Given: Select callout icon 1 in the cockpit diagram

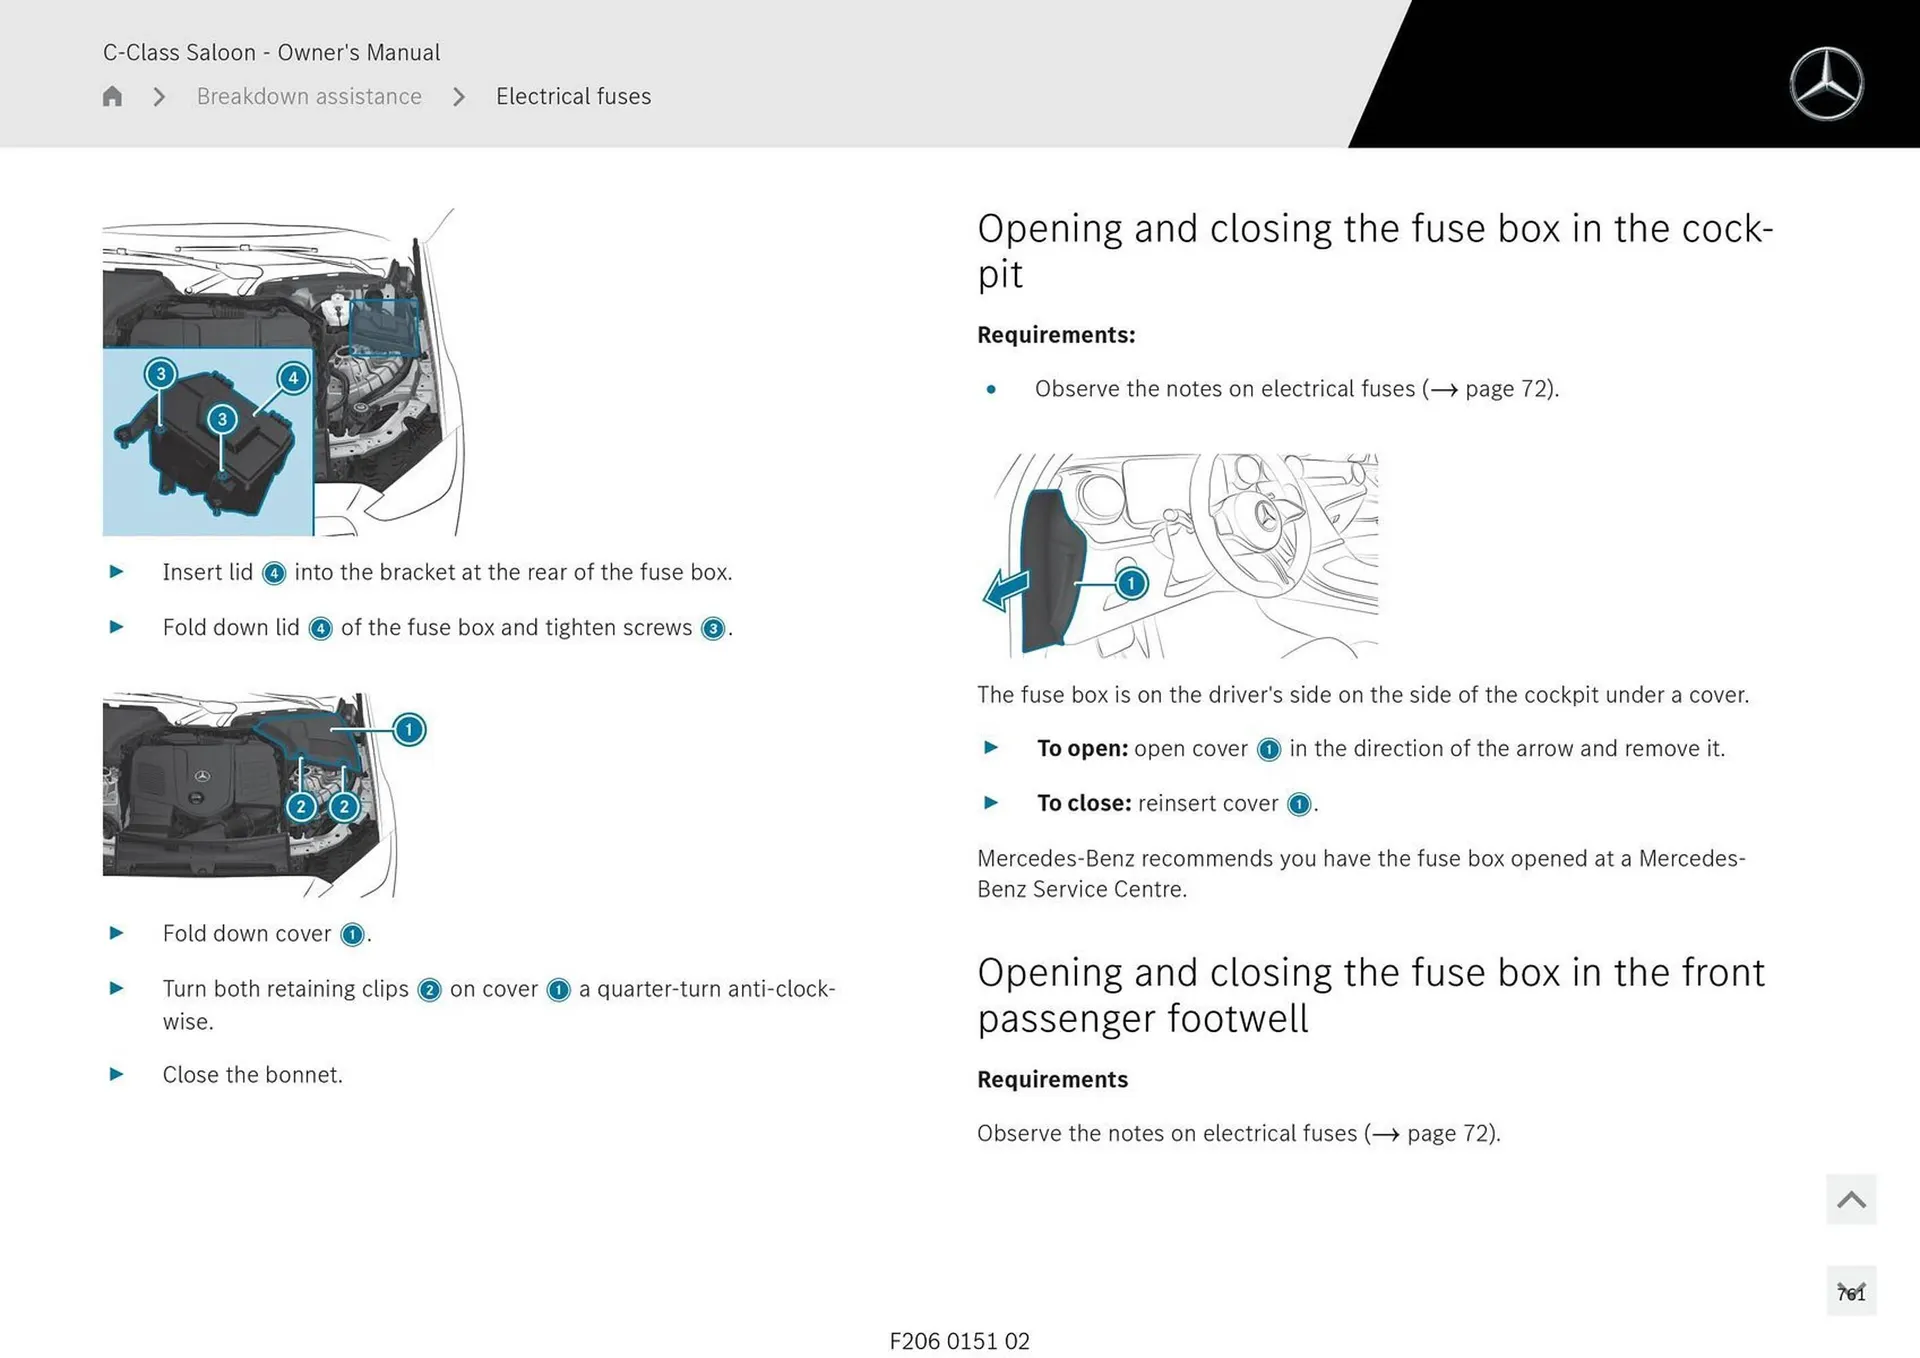Looking at the screenshot, I should (x=1130, y=583).
